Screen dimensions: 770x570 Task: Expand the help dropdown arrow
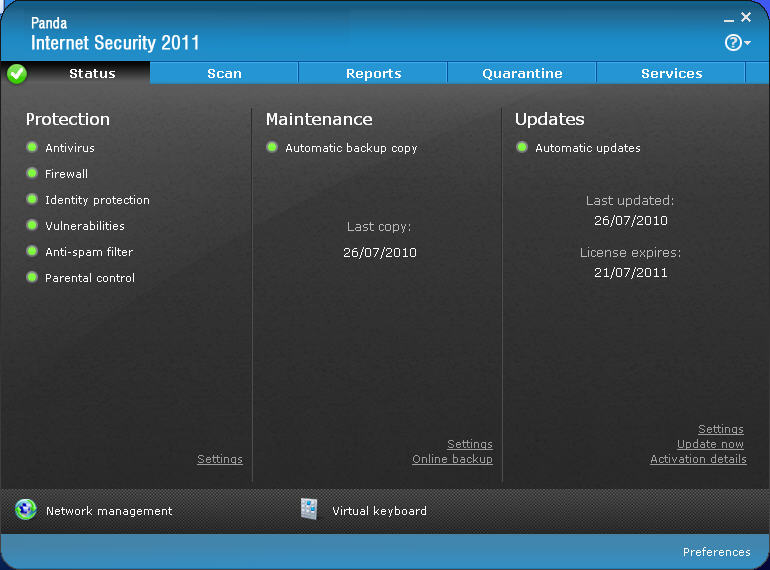(x=747, y=43)
